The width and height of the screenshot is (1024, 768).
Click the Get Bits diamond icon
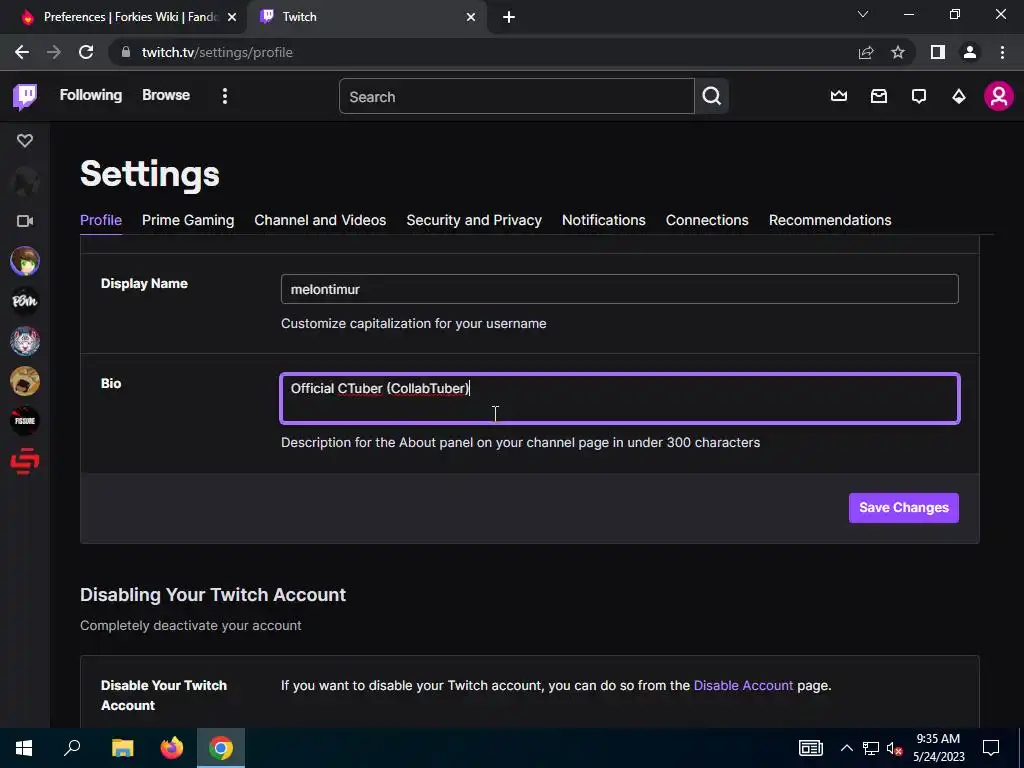point(959,97)
